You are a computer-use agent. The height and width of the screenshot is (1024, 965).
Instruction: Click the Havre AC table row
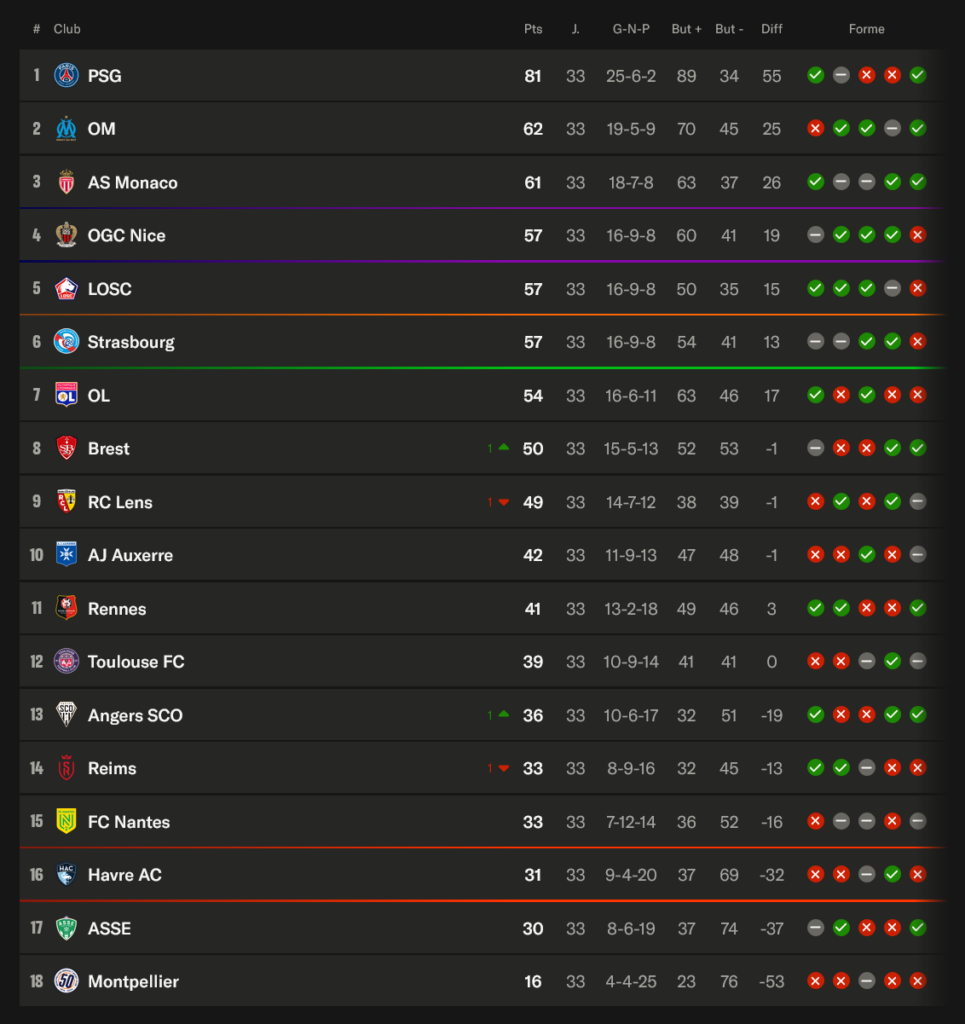pyautogui.click(x=482, y=874)
